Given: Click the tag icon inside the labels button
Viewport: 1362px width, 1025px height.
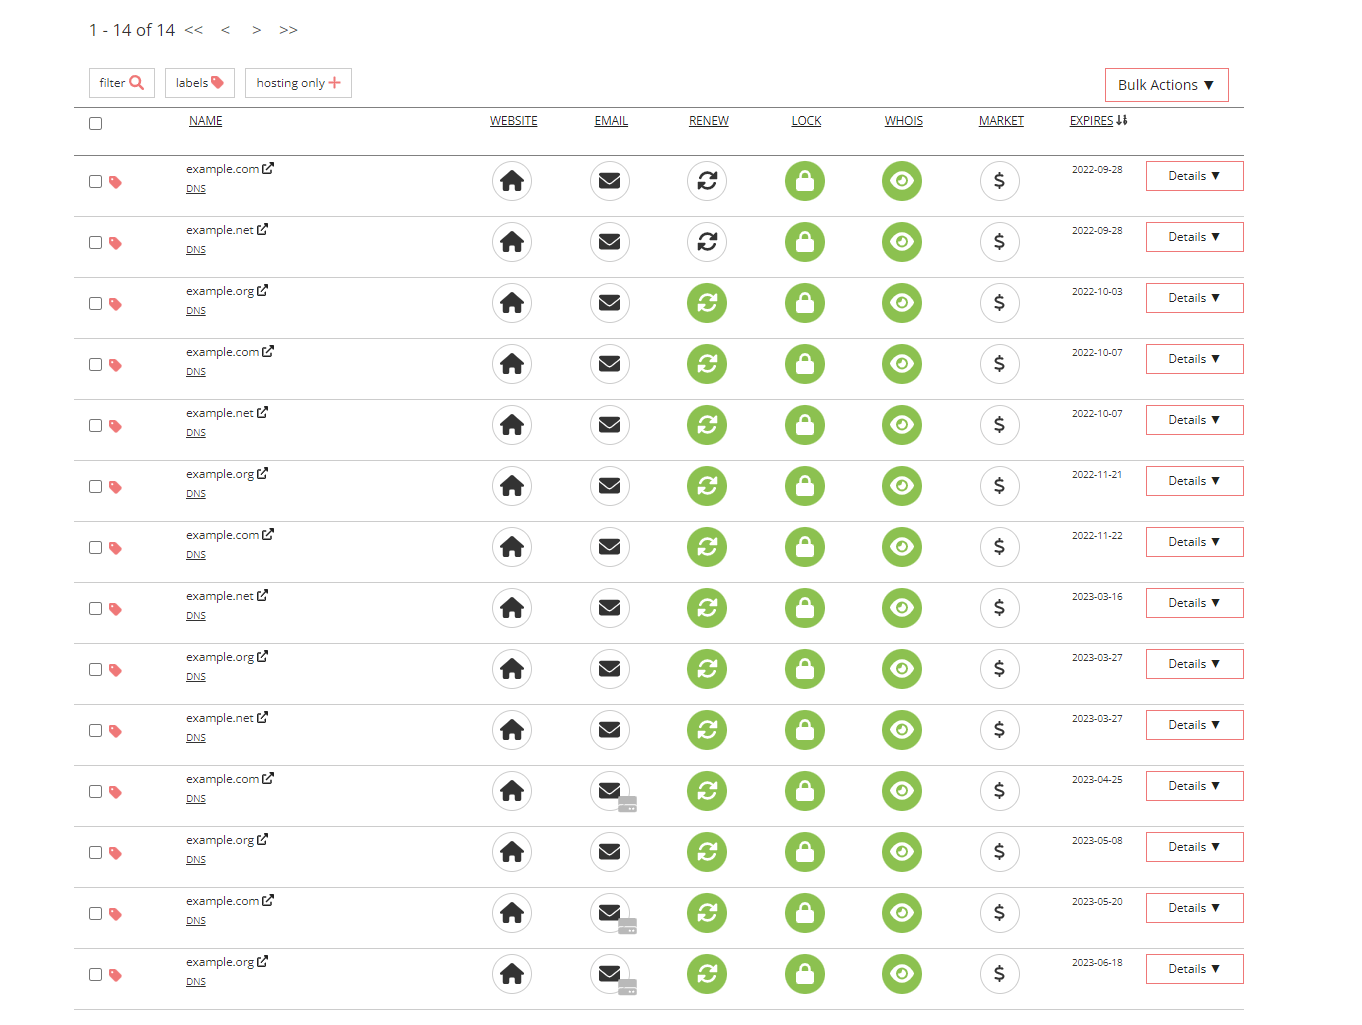Looking at the screenshot, I should [219, 82].
